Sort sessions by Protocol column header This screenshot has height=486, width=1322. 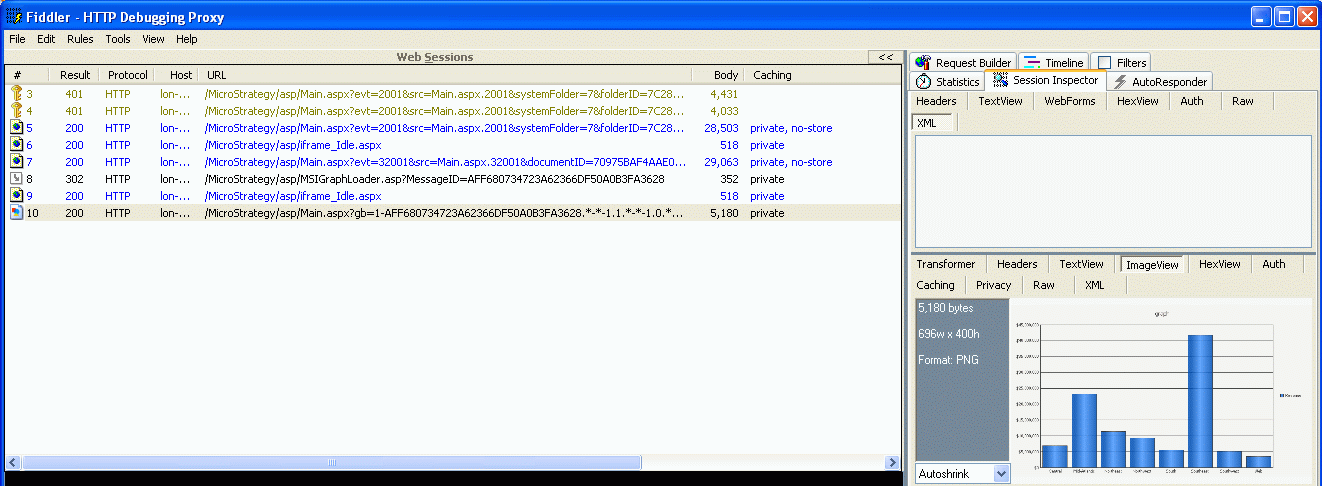tap(128, 75)
